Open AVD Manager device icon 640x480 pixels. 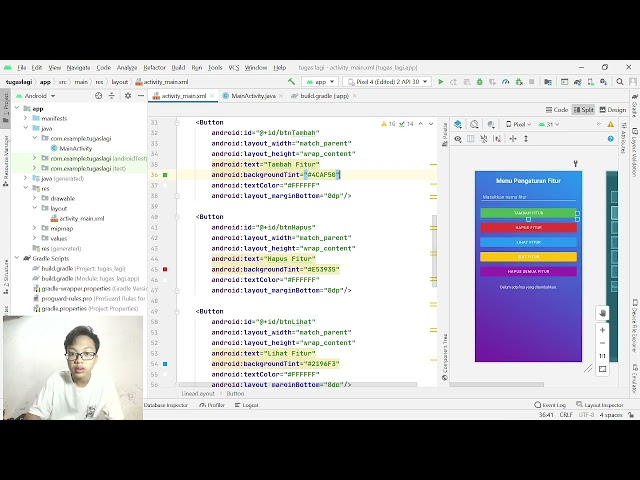pos(590,82)
